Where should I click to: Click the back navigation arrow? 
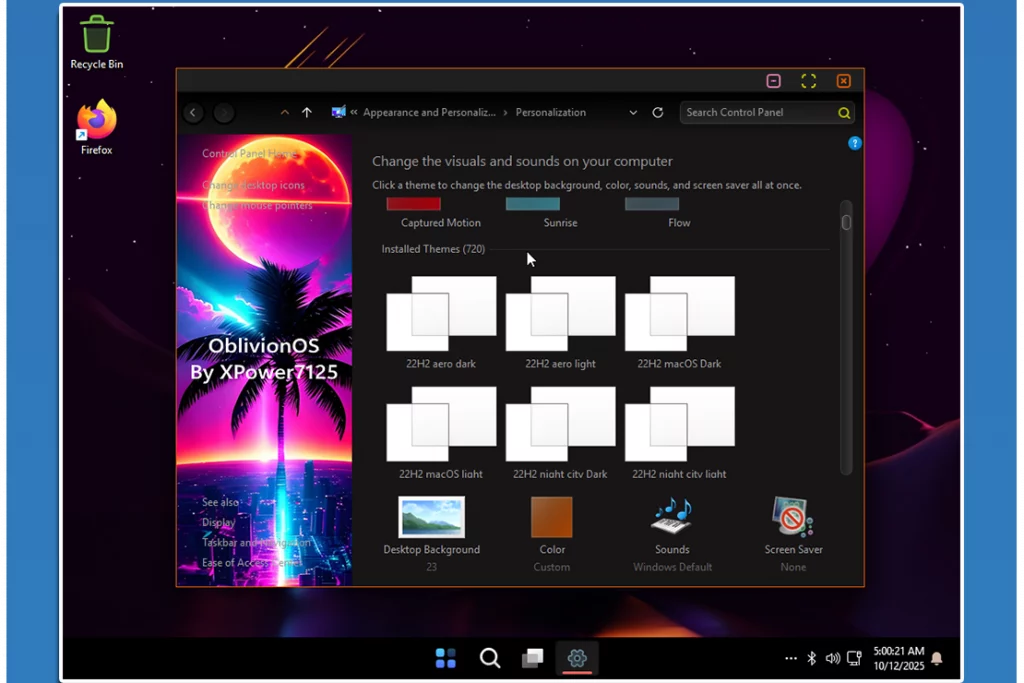pyautogui.click(x=194, y=113)
